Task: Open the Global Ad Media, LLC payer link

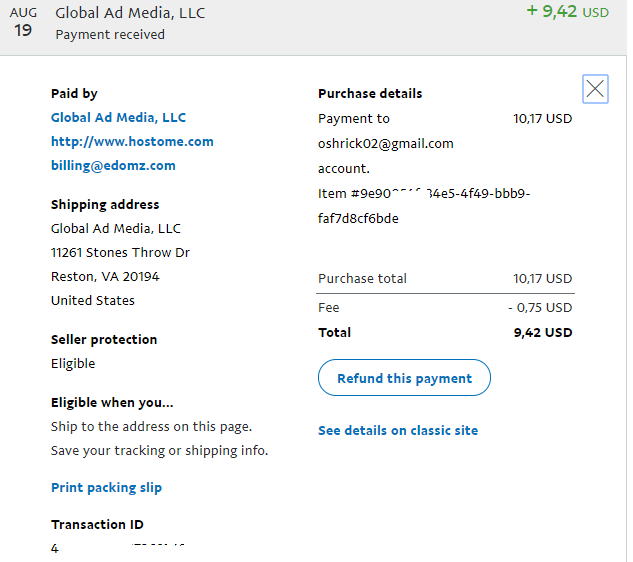Action: (118, 118)
